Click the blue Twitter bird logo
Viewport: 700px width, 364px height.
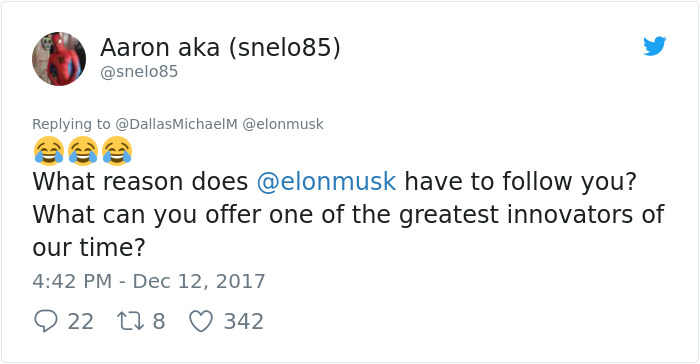[654, 46]
